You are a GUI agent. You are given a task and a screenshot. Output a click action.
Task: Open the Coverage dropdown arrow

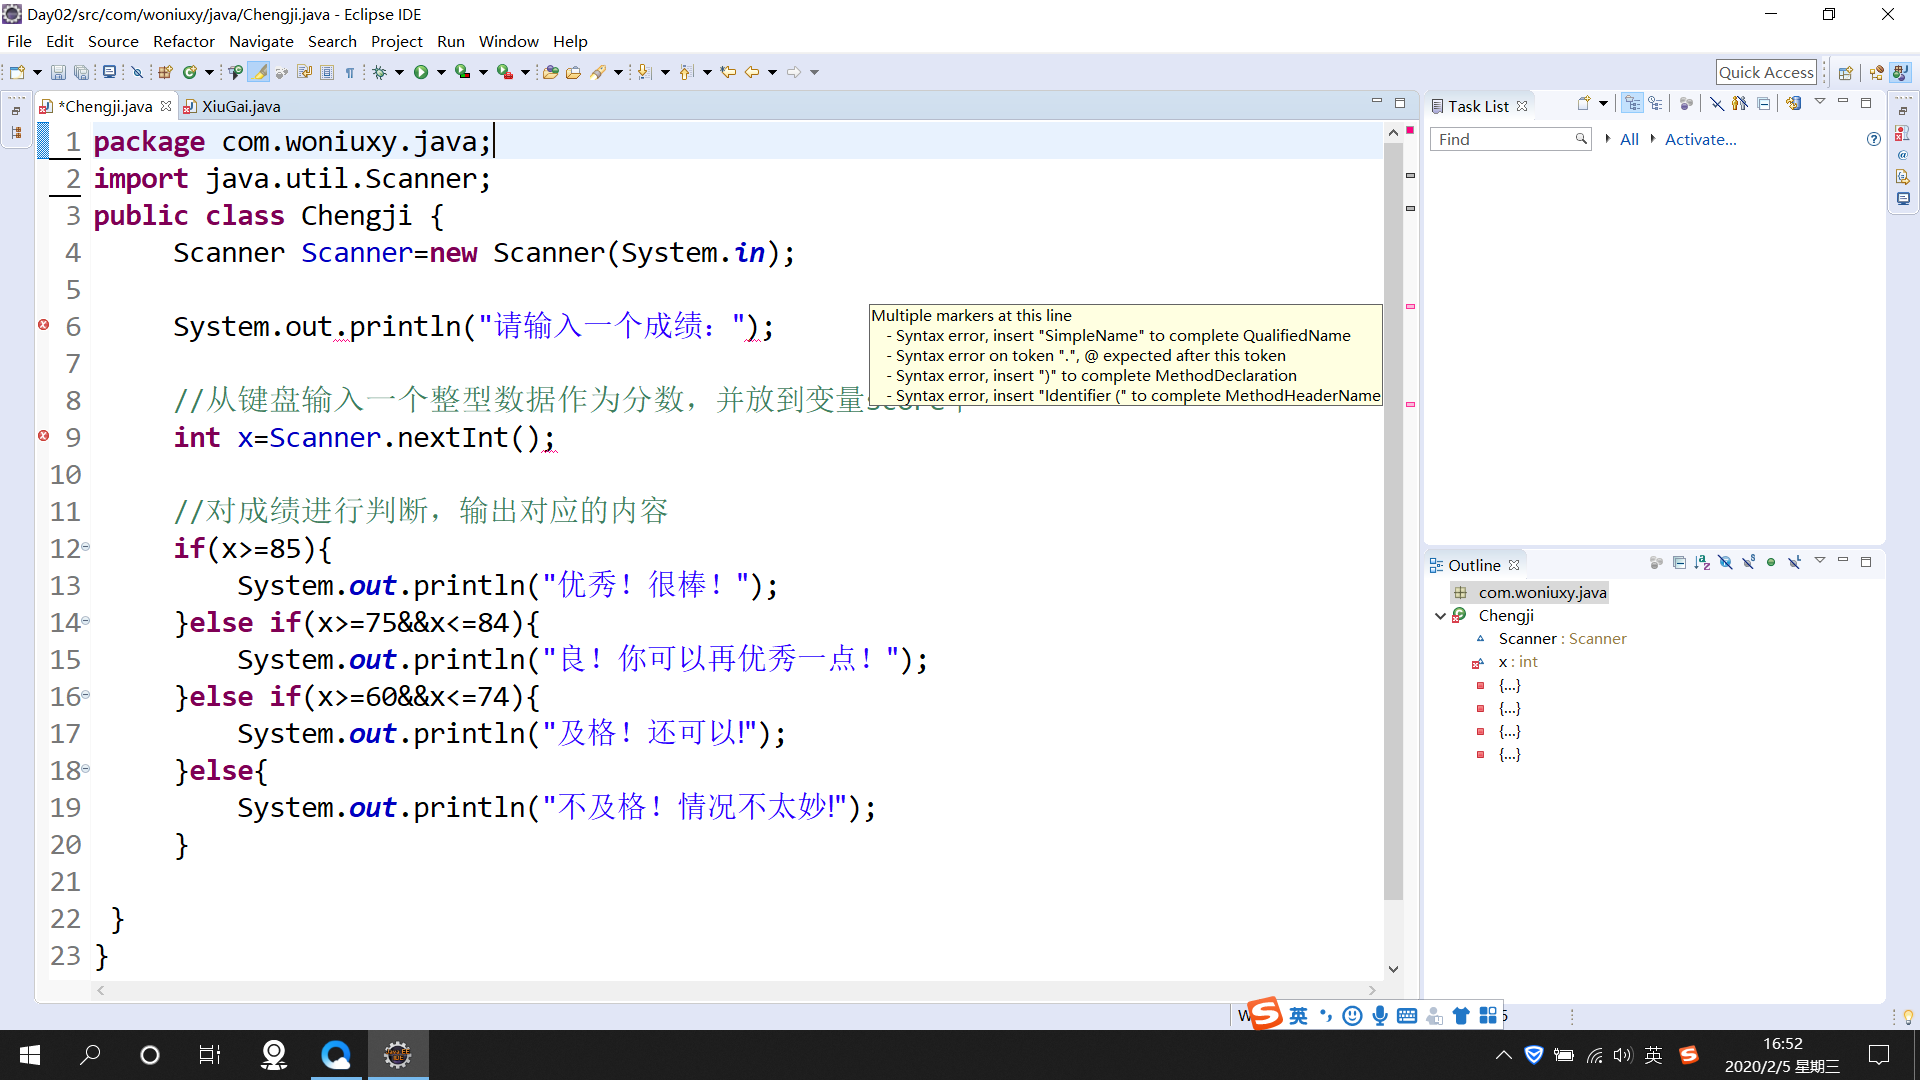[x=483, y=72]
